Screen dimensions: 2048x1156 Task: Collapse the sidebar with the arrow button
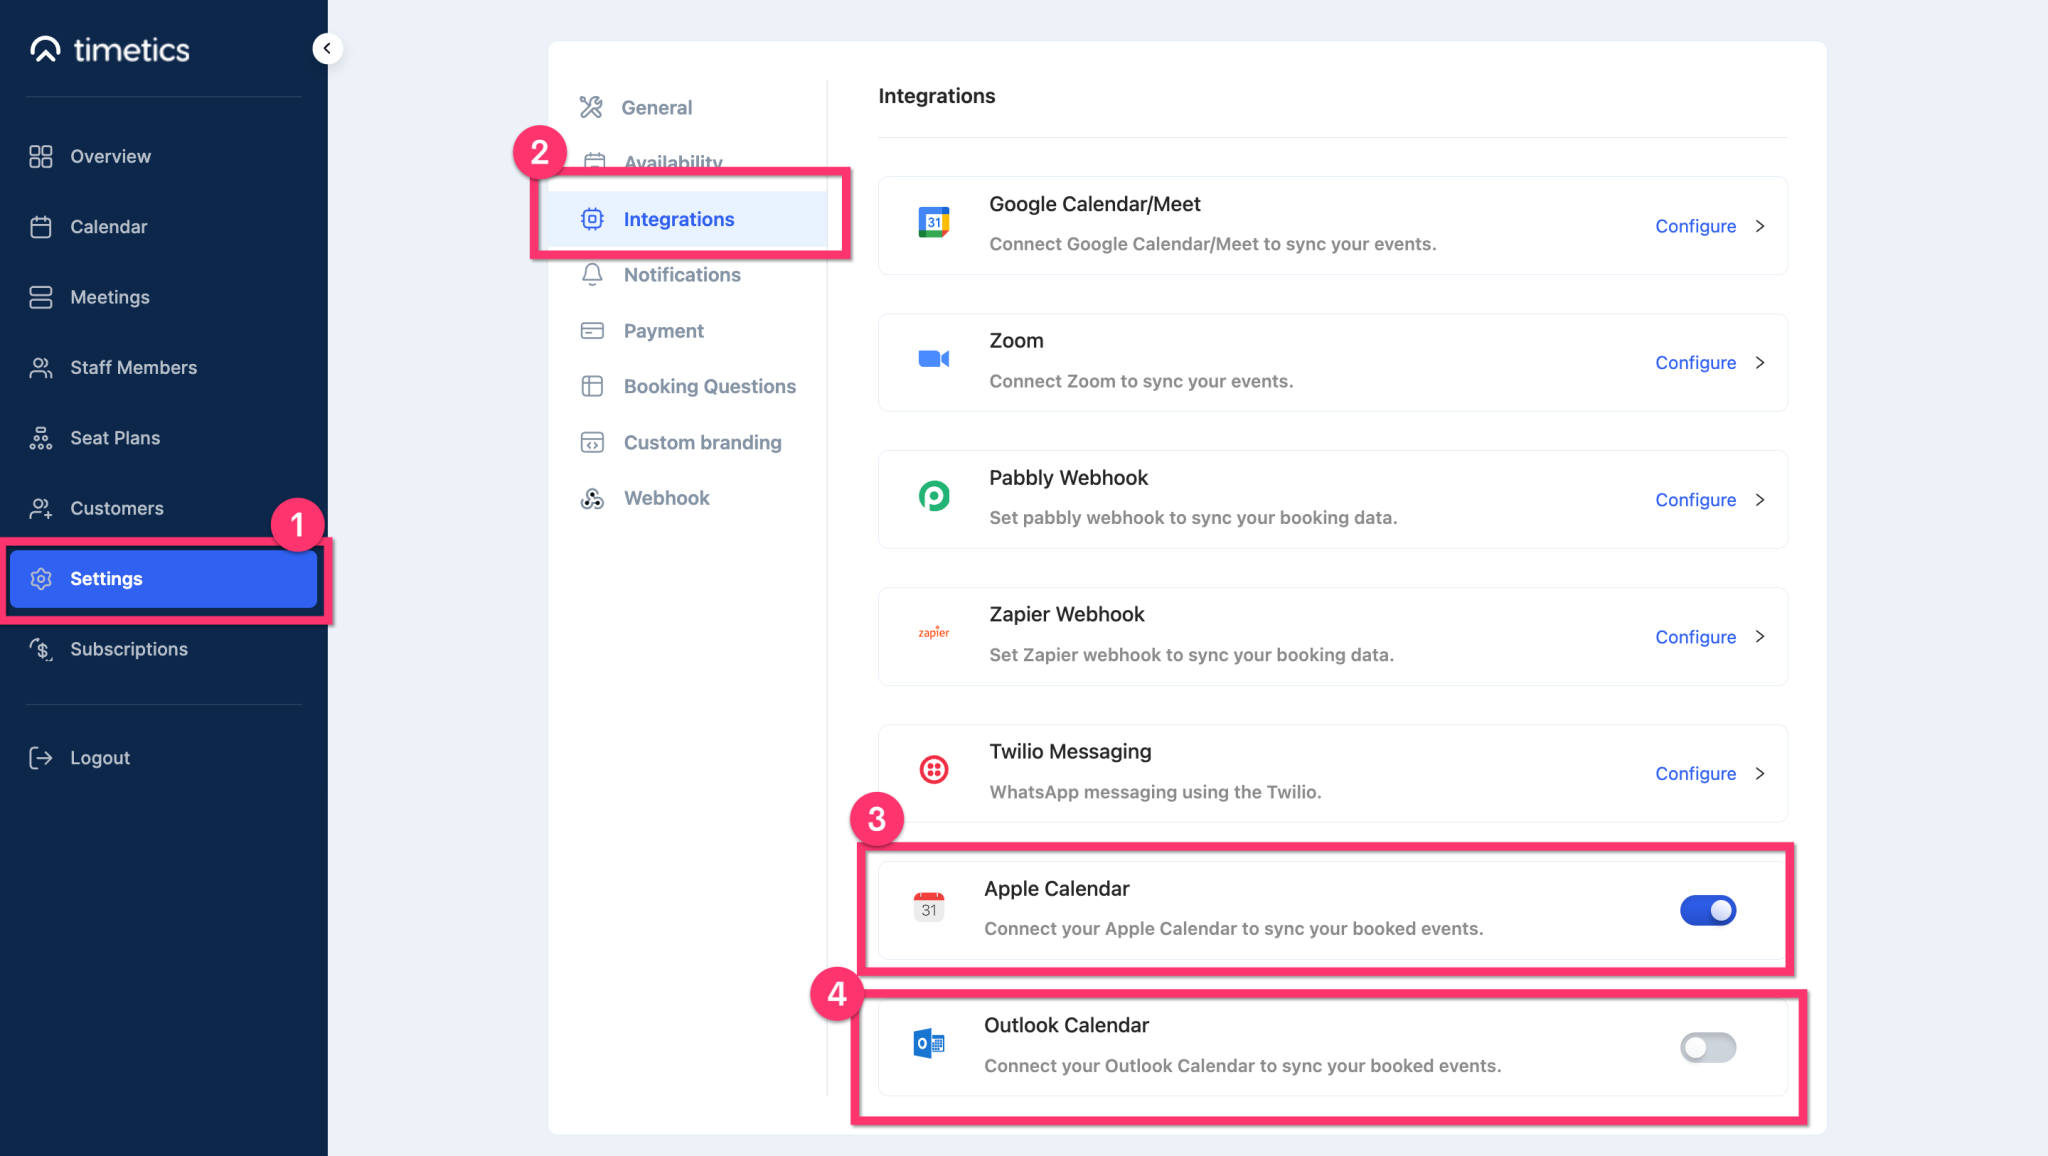pyautogui.click(x=328, y=48)
